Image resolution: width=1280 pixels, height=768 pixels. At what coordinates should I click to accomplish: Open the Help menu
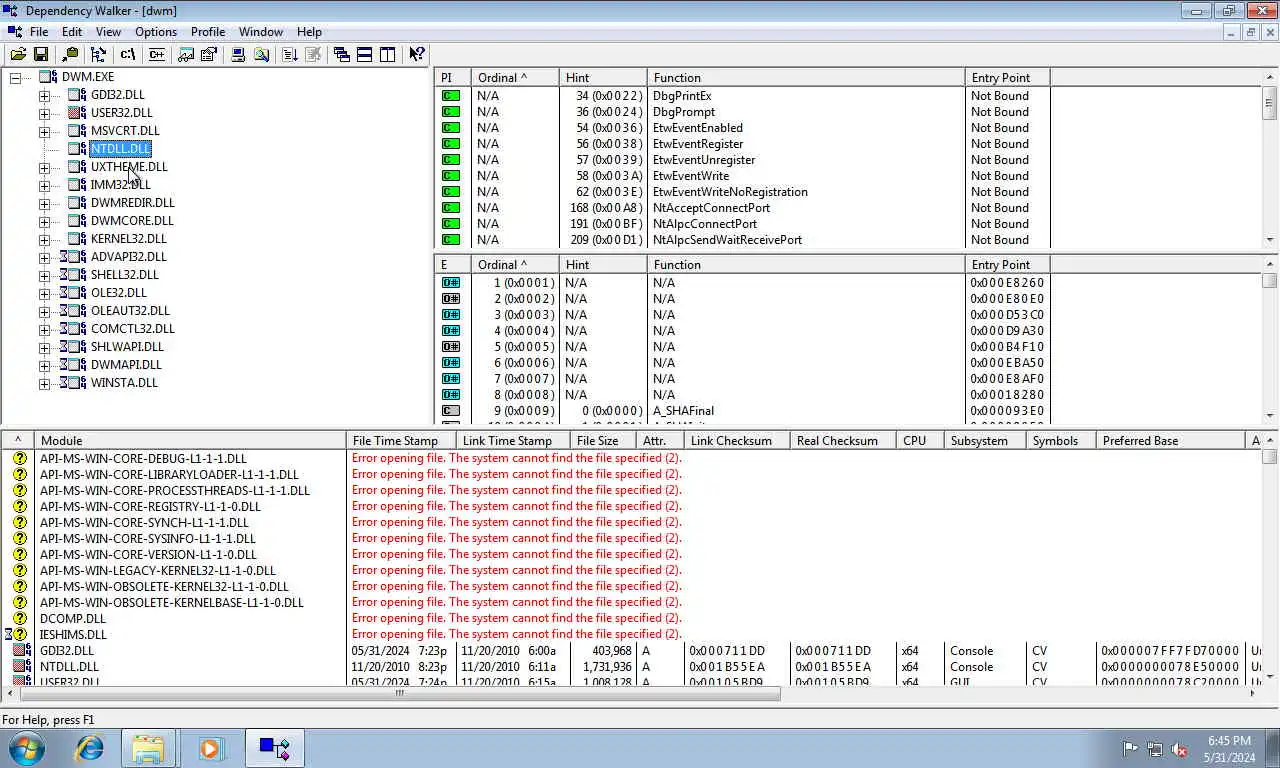pyautogui.click(x=310, y=32)
